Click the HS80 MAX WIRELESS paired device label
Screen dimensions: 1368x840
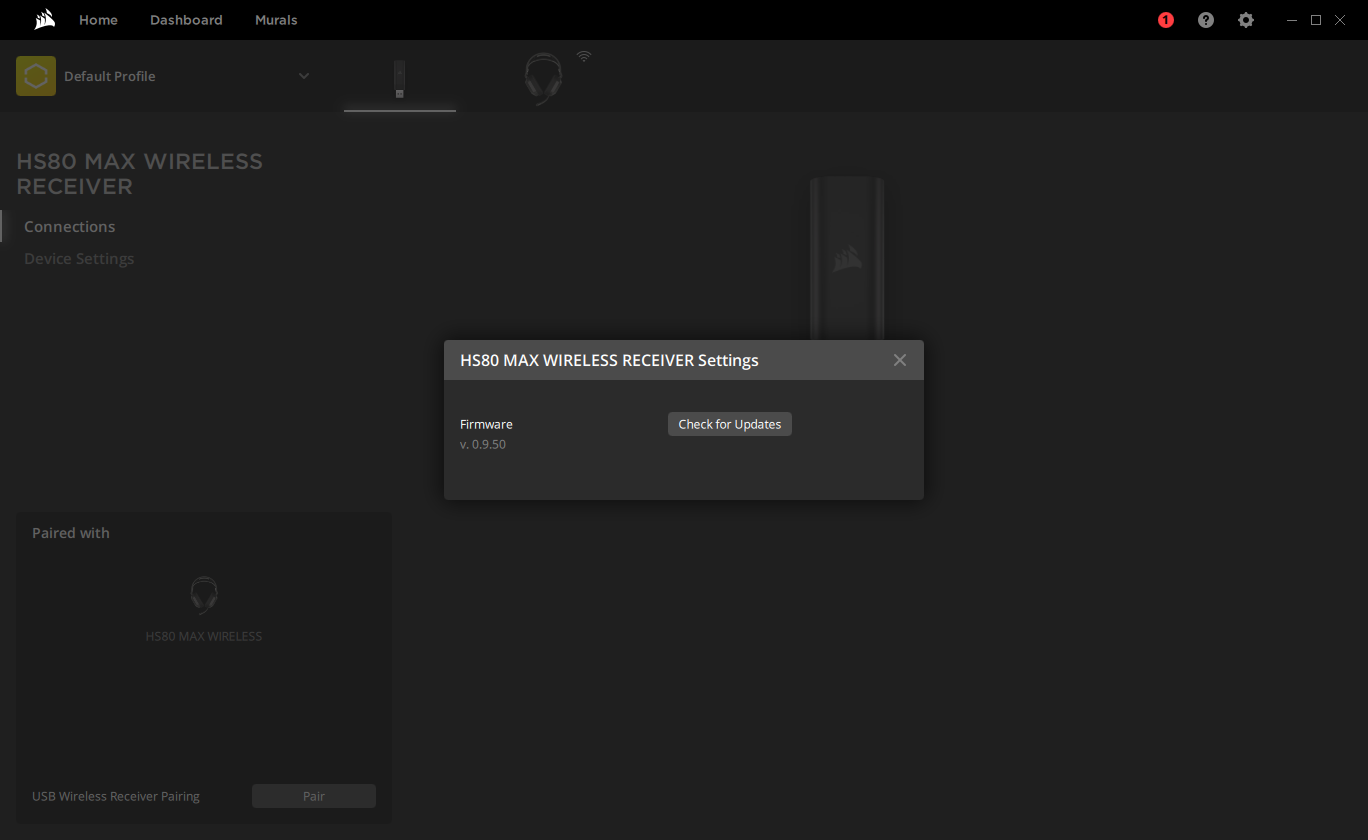click(204, 636)
